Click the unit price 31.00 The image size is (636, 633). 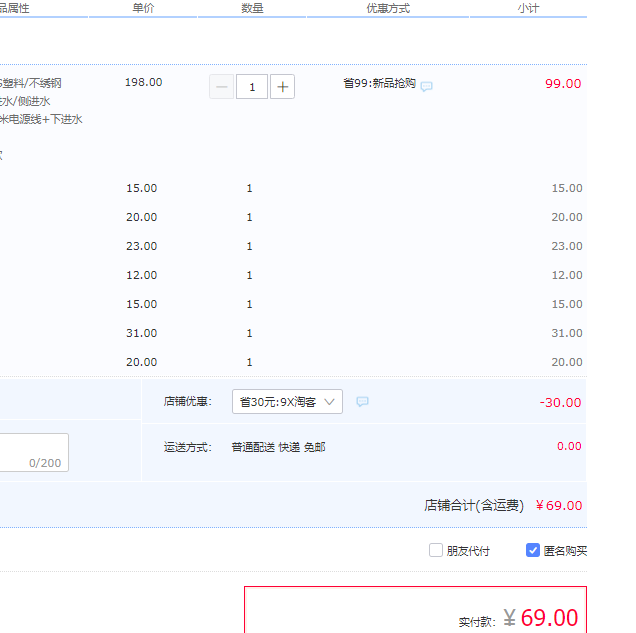click(142, 333)
